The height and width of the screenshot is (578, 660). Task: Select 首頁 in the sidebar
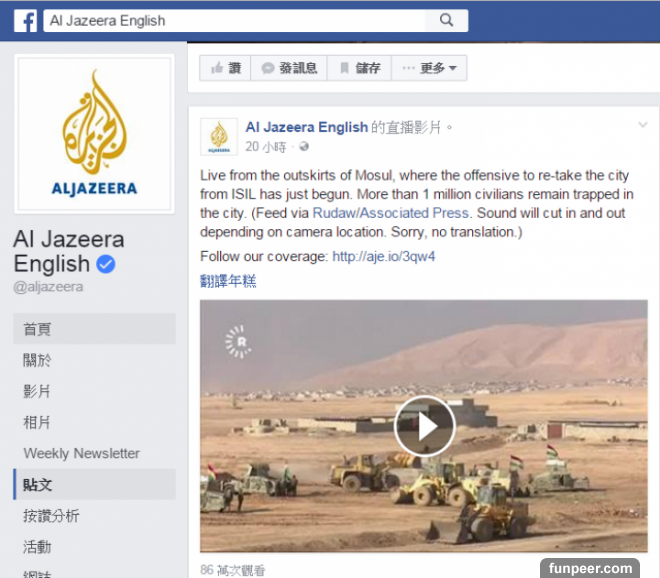pyautogui.click(x=94, y=329)
